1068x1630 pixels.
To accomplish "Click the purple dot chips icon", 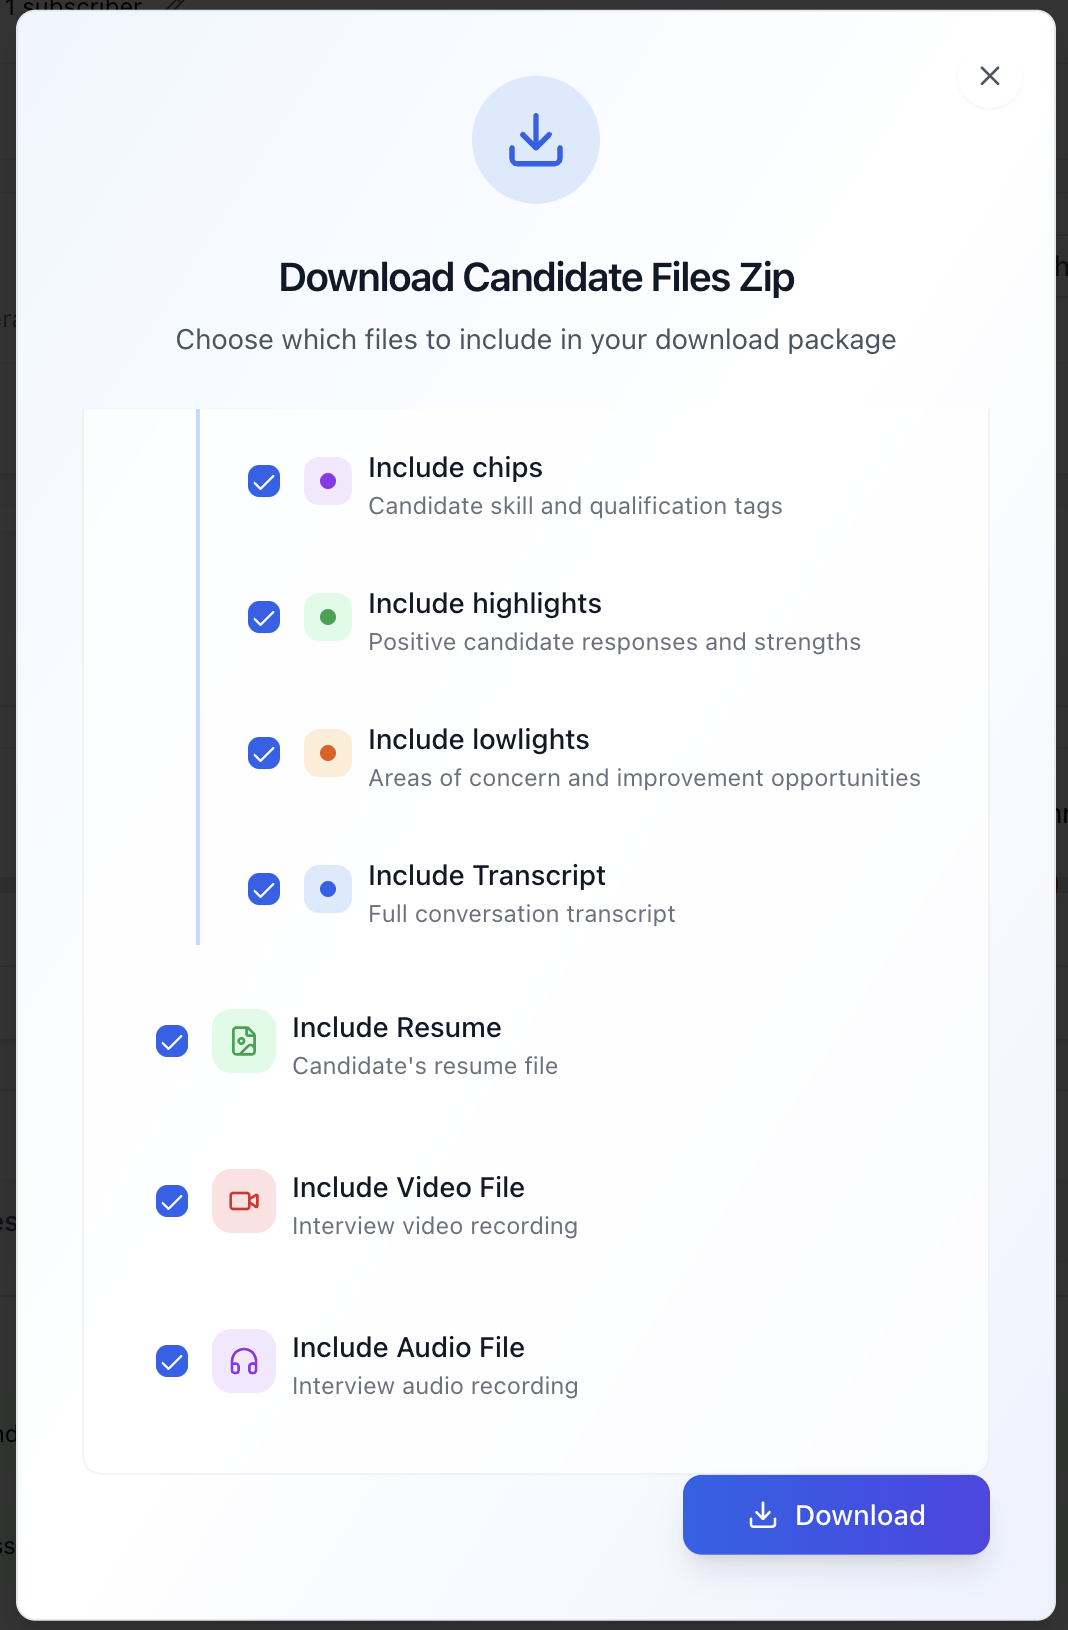I will [x=328, y=481].
